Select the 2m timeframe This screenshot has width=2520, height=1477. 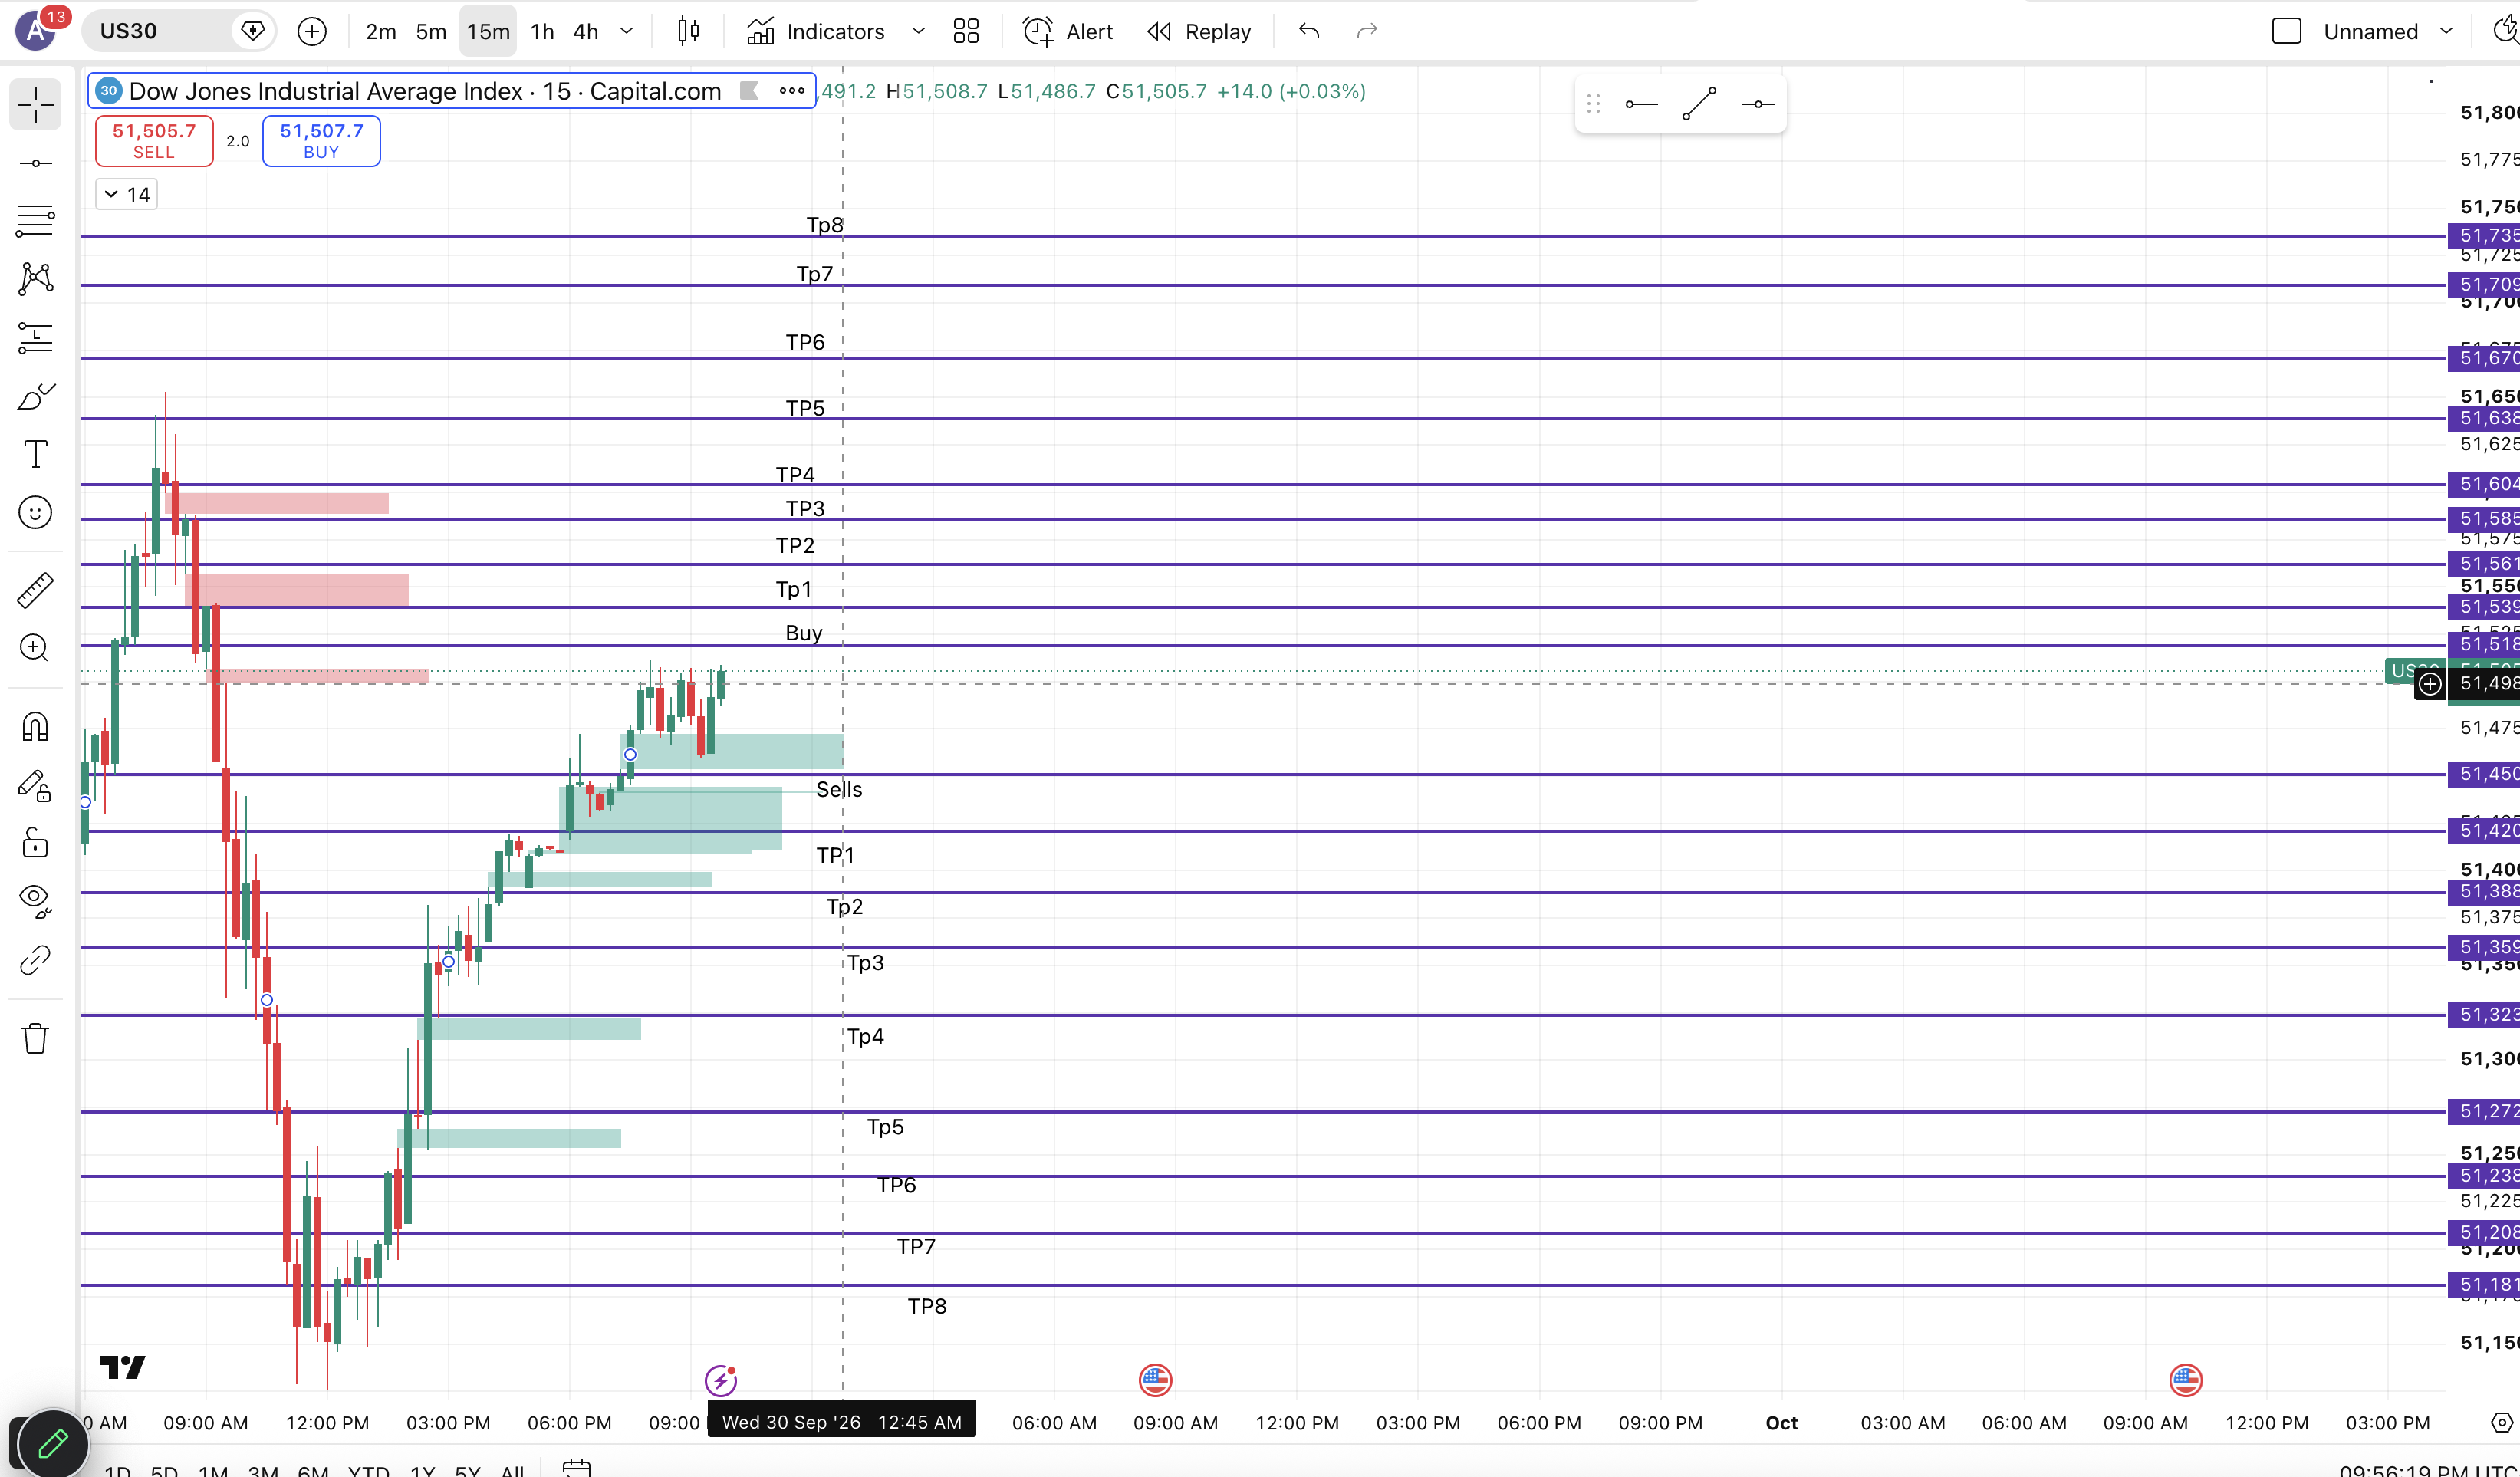(x=381, y=32)
